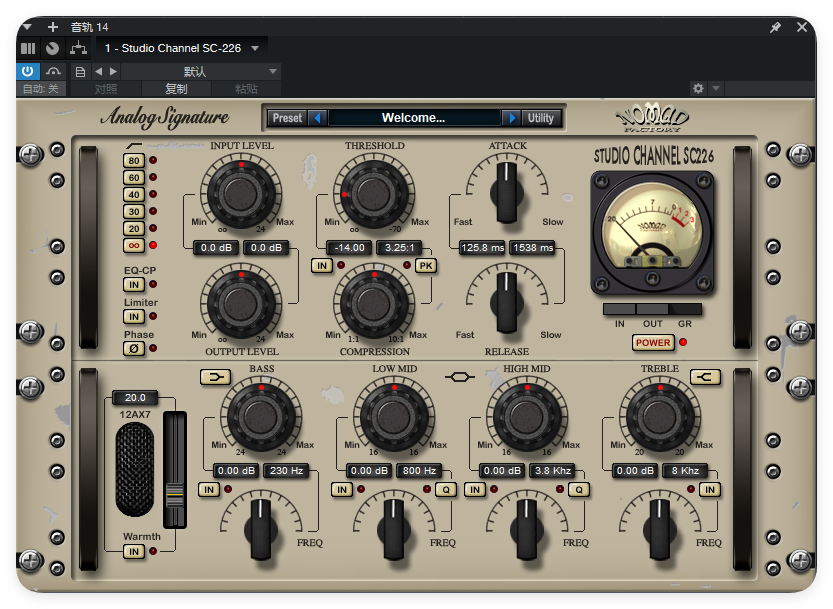Click the 复制 copy option
Viewport: 833px width, 609px height.
[x=176, y=89]
